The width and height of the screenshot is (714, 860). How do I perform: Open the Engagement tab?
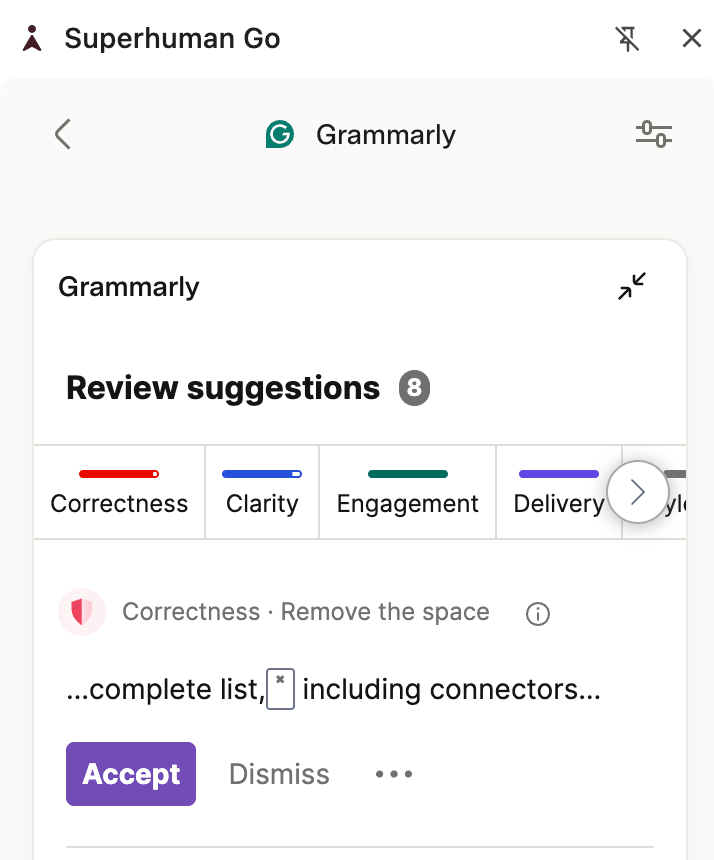pyautogui.click(x=407, y=492)
